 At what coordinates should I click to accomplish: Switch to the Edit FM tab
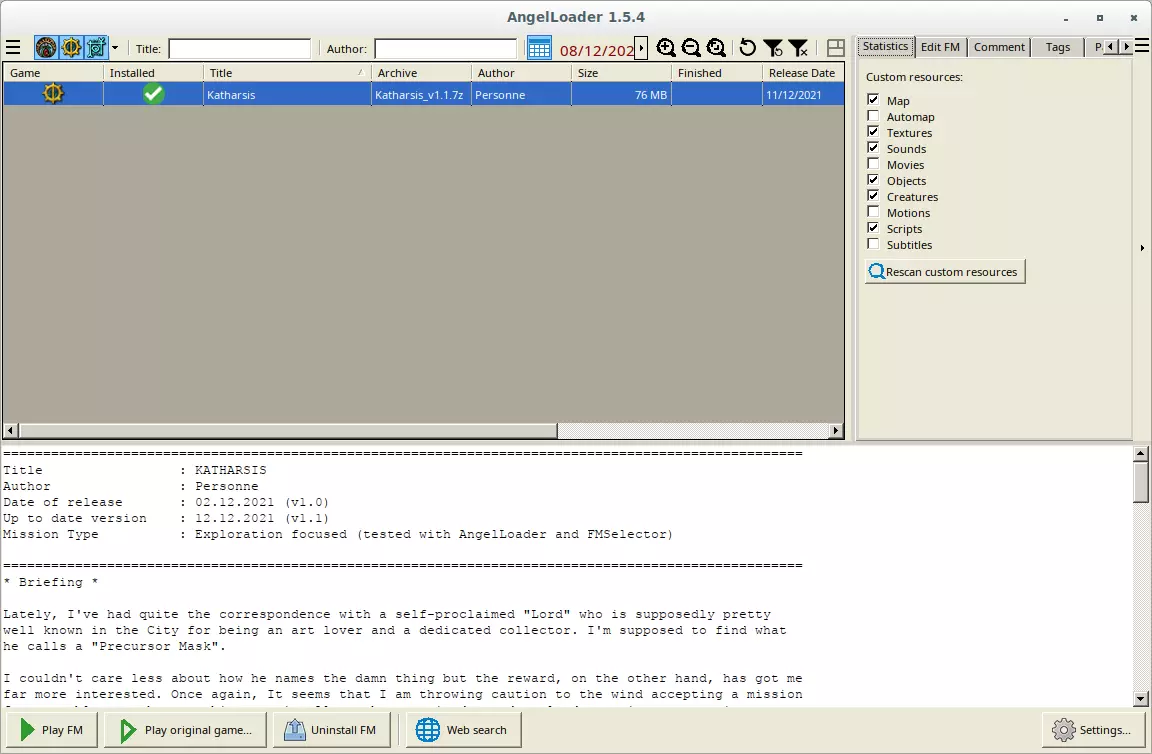click(x=940, y=47)
